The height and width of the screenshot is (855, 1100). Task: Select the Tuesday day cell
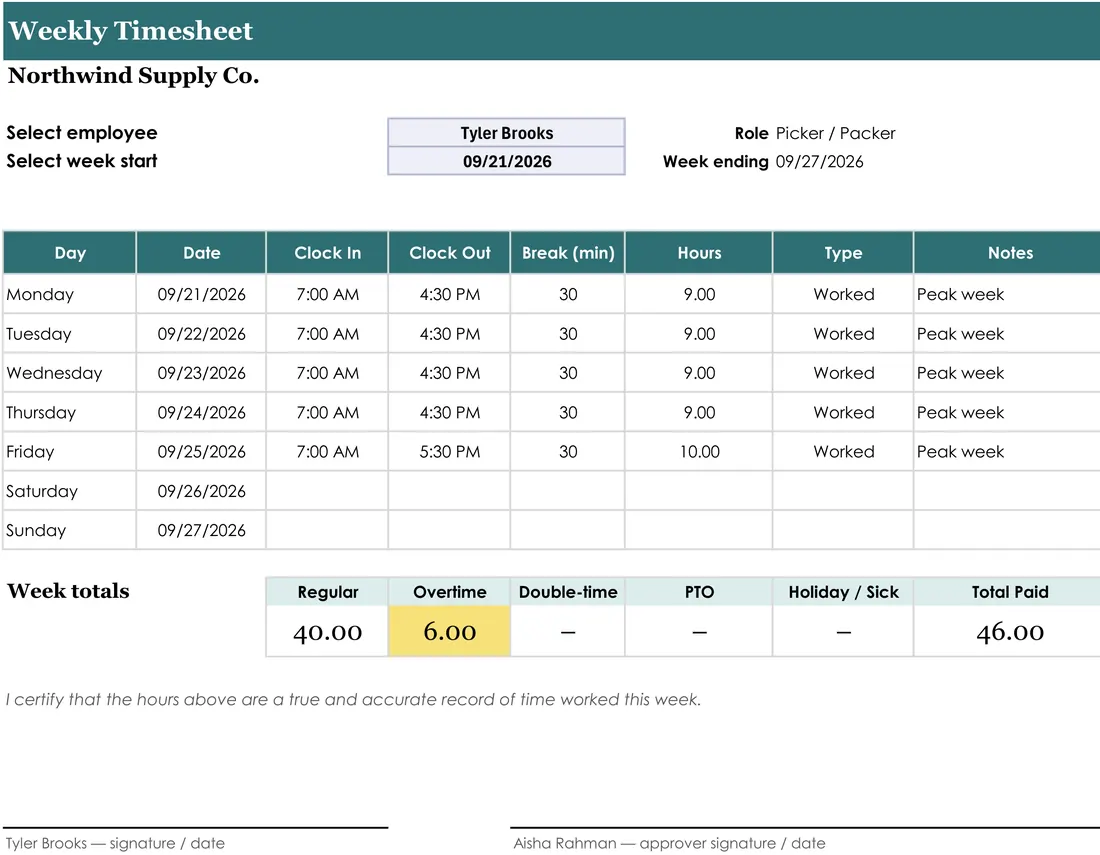[69, 333]
